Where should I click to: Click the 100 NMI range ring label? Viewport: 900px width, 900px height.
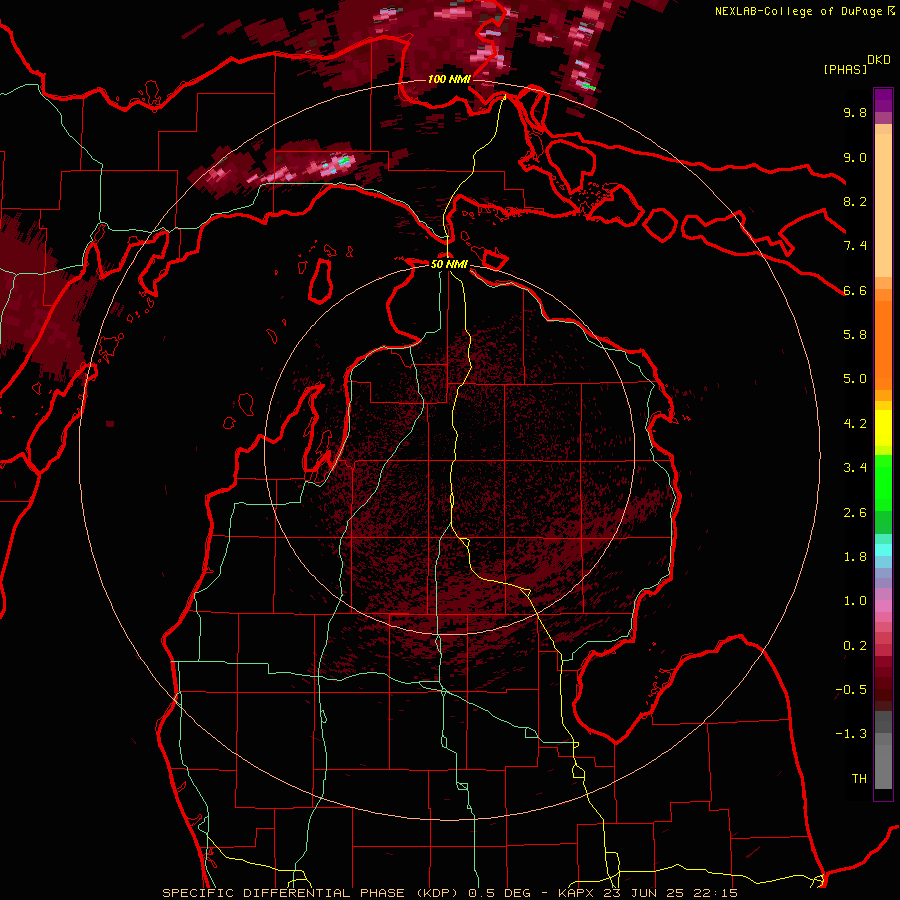tap(449, 79)
